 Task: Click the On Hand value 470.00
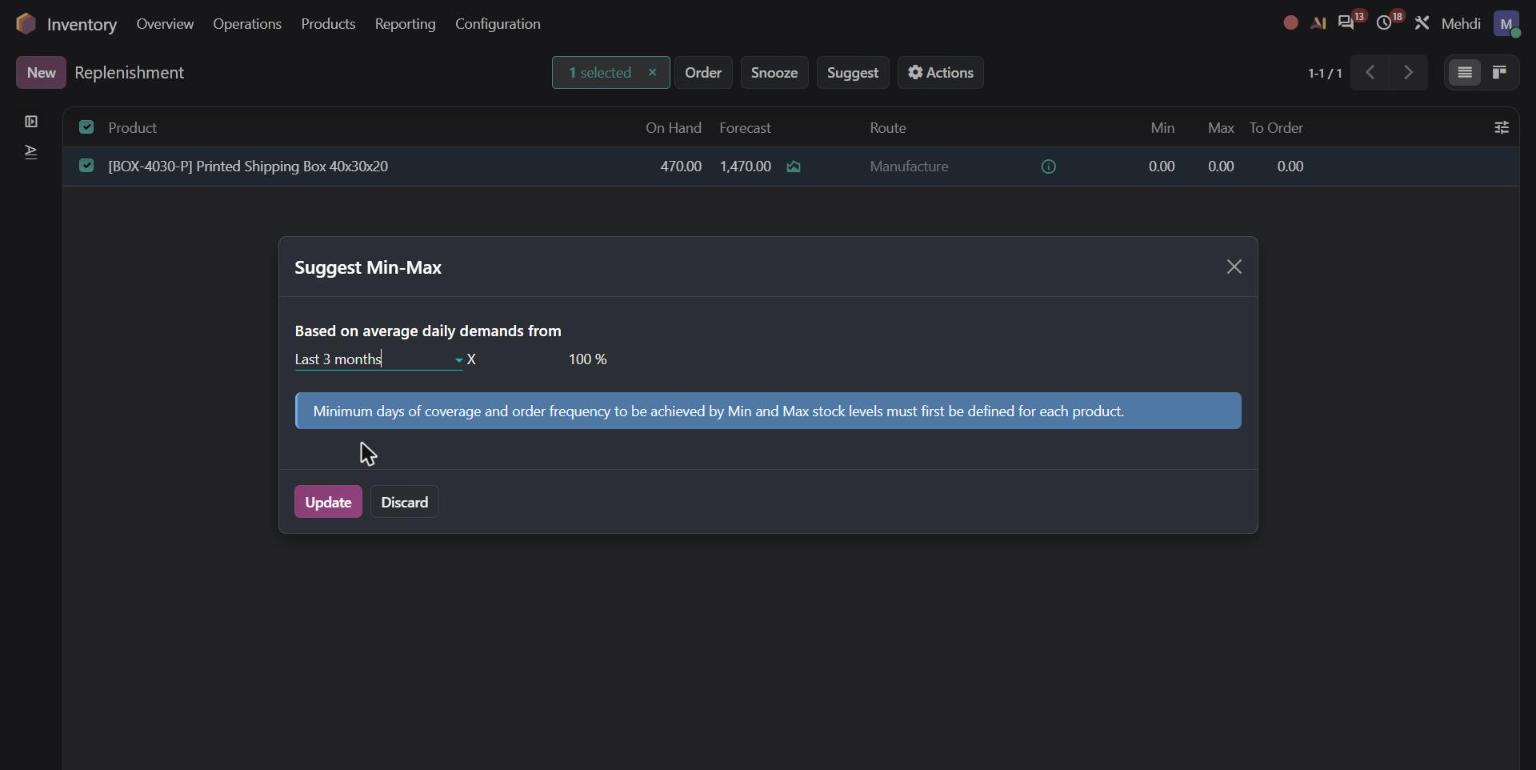[681, 166]
